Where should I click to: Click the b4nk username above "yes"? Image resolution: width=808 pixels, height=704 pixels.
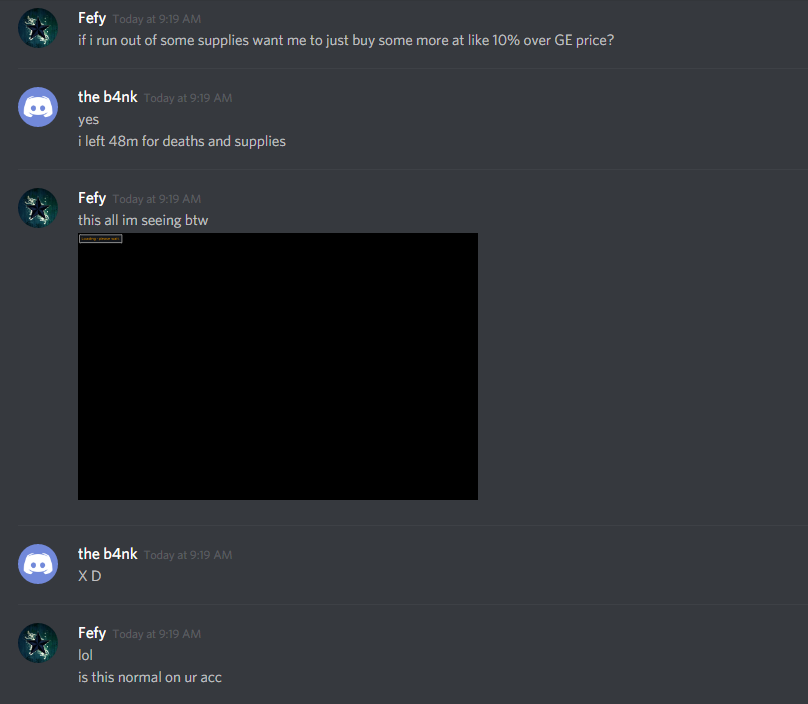(107, 97)
